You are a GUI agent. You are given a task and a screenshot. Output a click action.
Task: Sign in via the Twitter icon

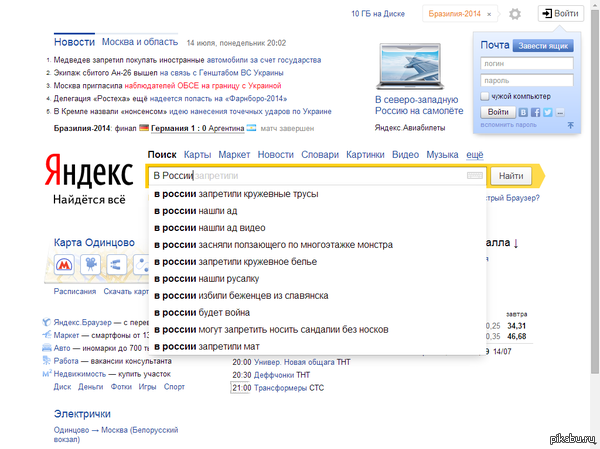[548, 112]
